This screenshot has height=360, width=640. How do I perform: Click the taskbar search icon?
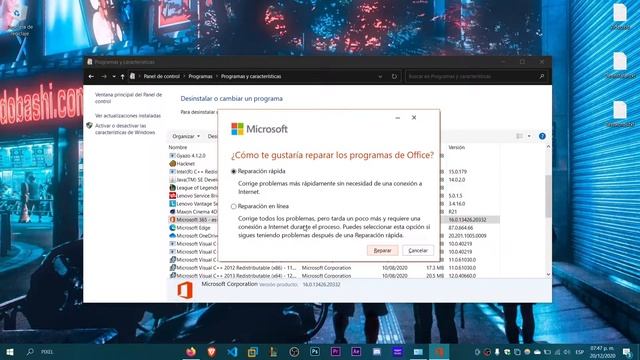30,351
